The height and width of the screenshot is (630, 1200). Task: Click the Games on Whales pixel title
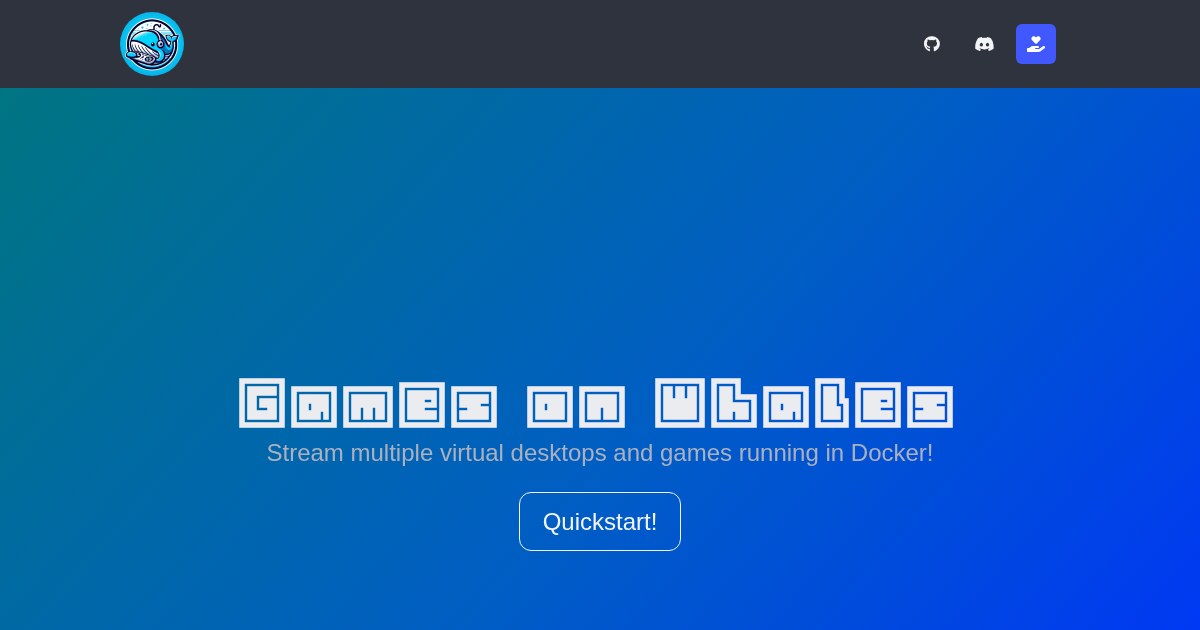596,403
